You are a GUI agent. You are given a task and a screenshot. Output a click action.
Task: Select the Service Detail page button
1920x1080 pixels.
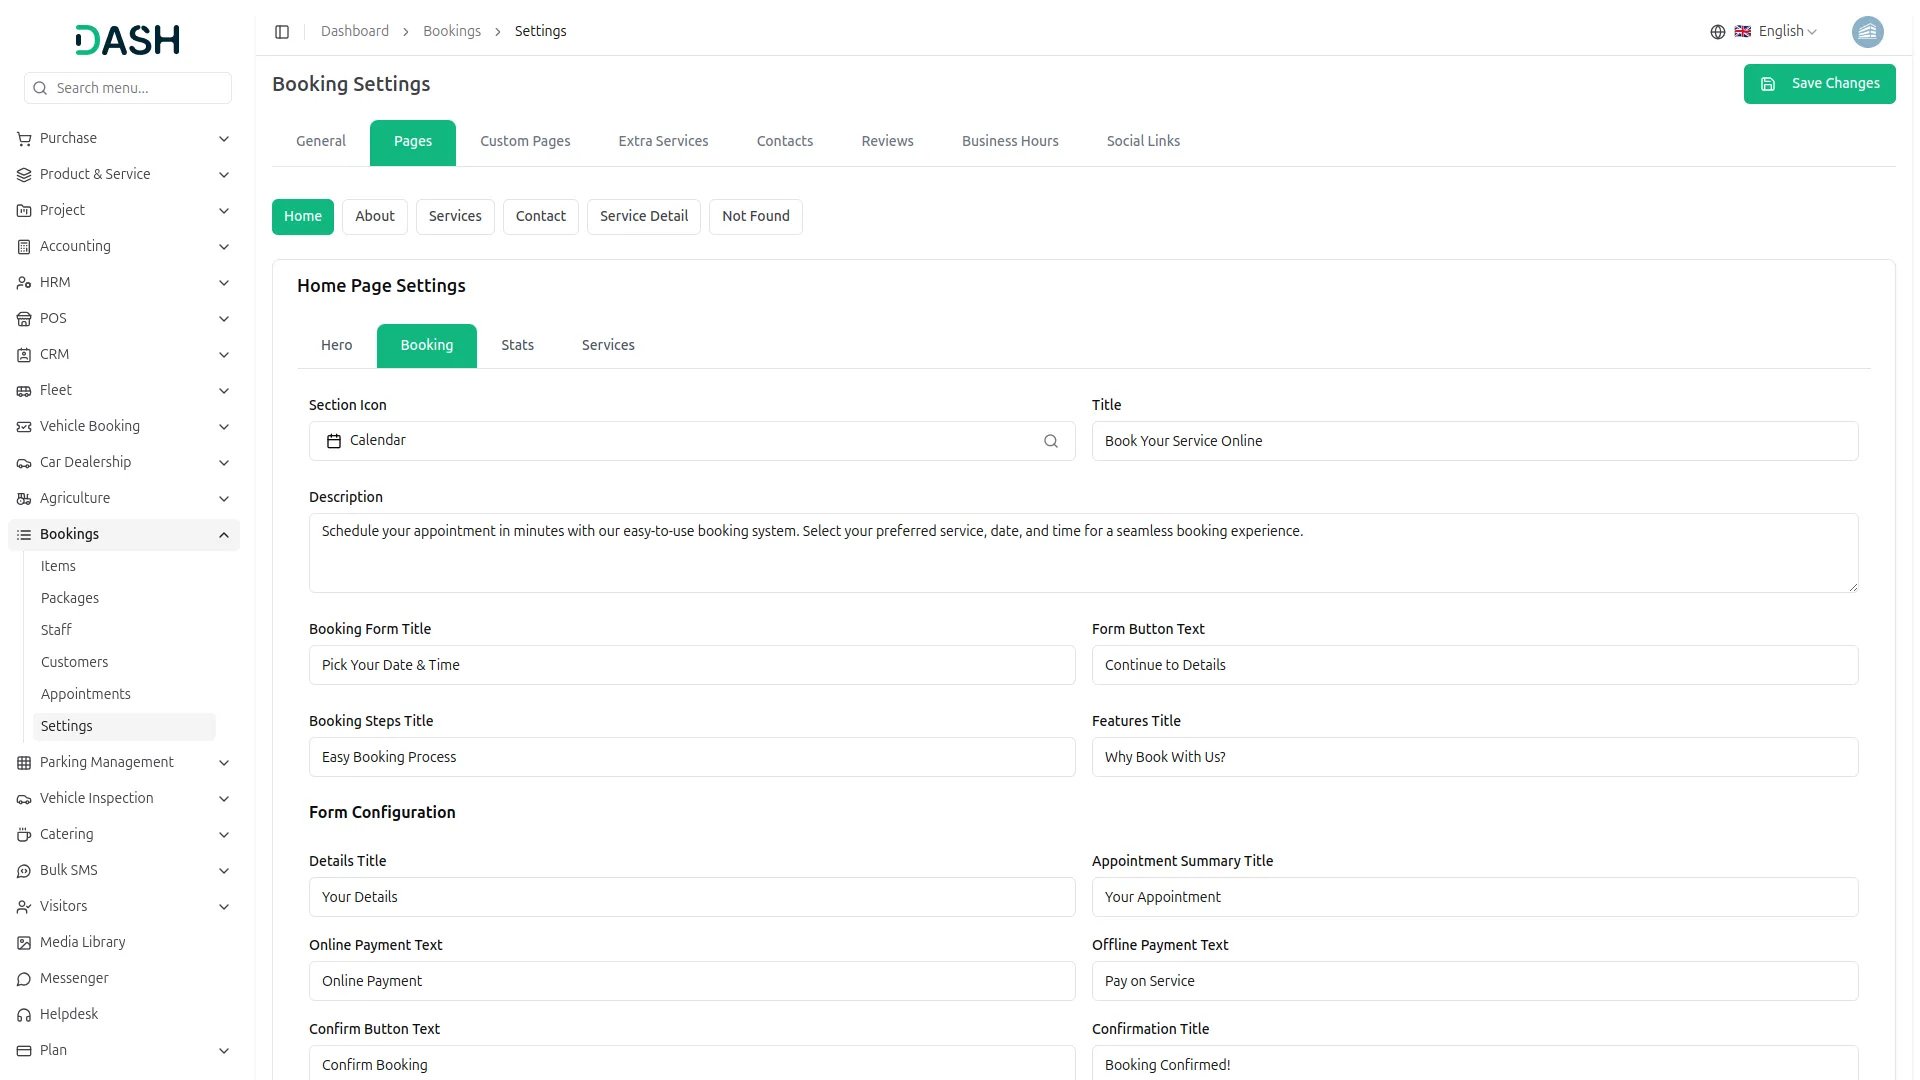643,217
